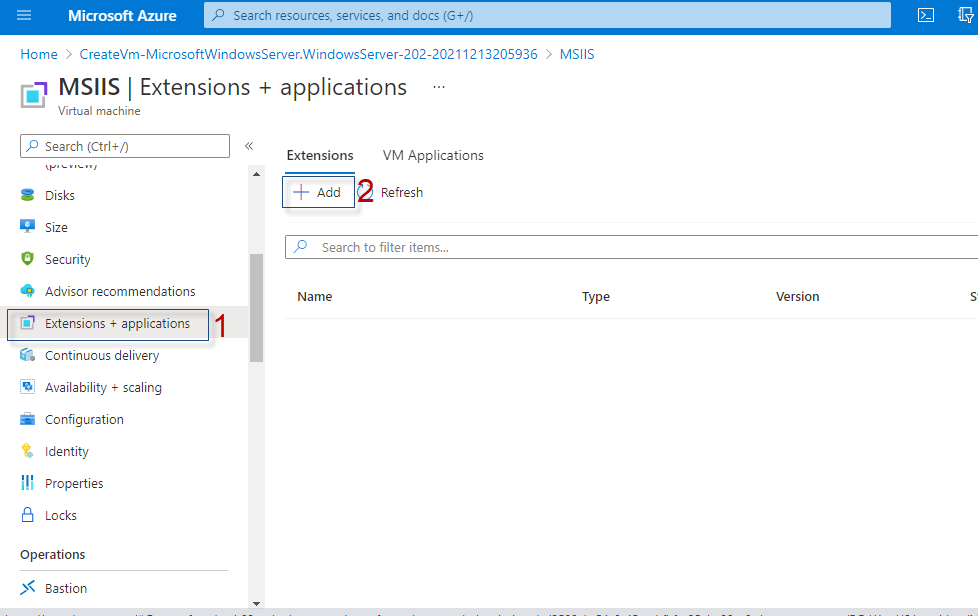This screenshot has width=978, height=616.
Task: Click the magnifier icon in the global search bar
Action: (x=218, y=15)
